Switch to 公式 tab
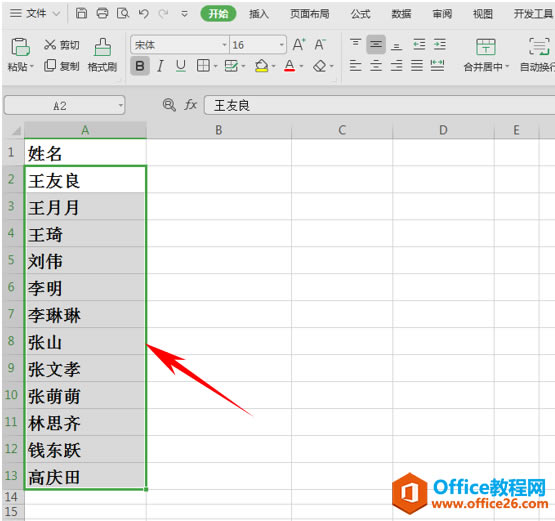 click(x=360, y=14)
